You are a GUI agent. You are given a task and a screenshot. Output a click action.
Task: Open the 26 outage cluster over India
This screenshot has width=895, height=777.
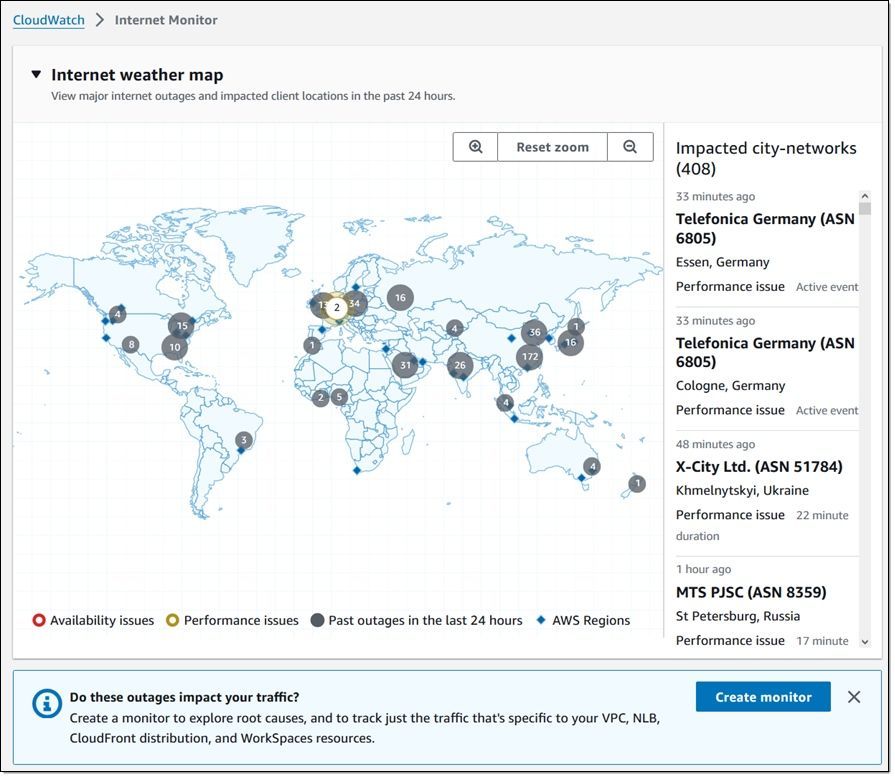(x=459, y=365)
